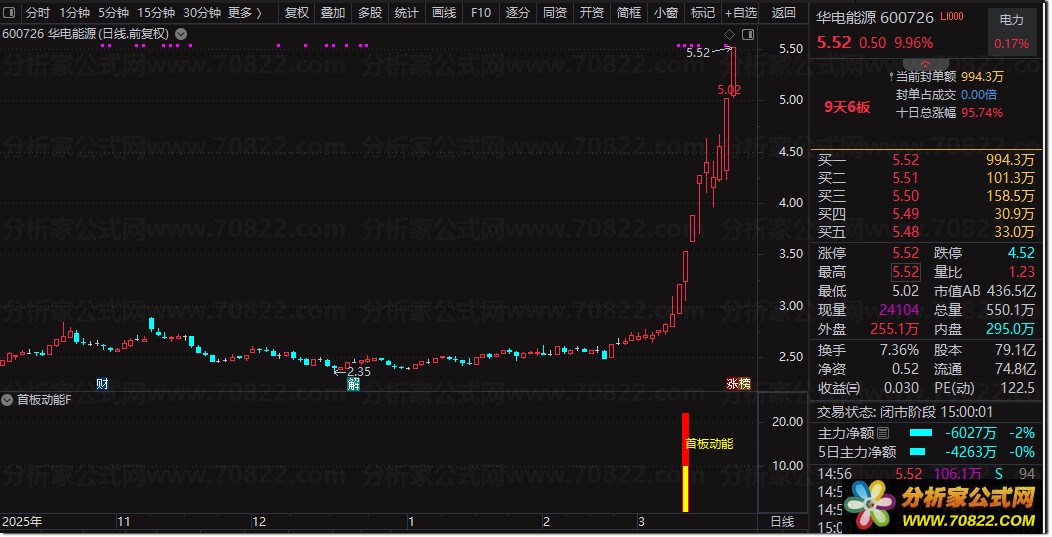Open F10 company info
1052x537 pixels.
pyautogui.click(x=480, y=13)
